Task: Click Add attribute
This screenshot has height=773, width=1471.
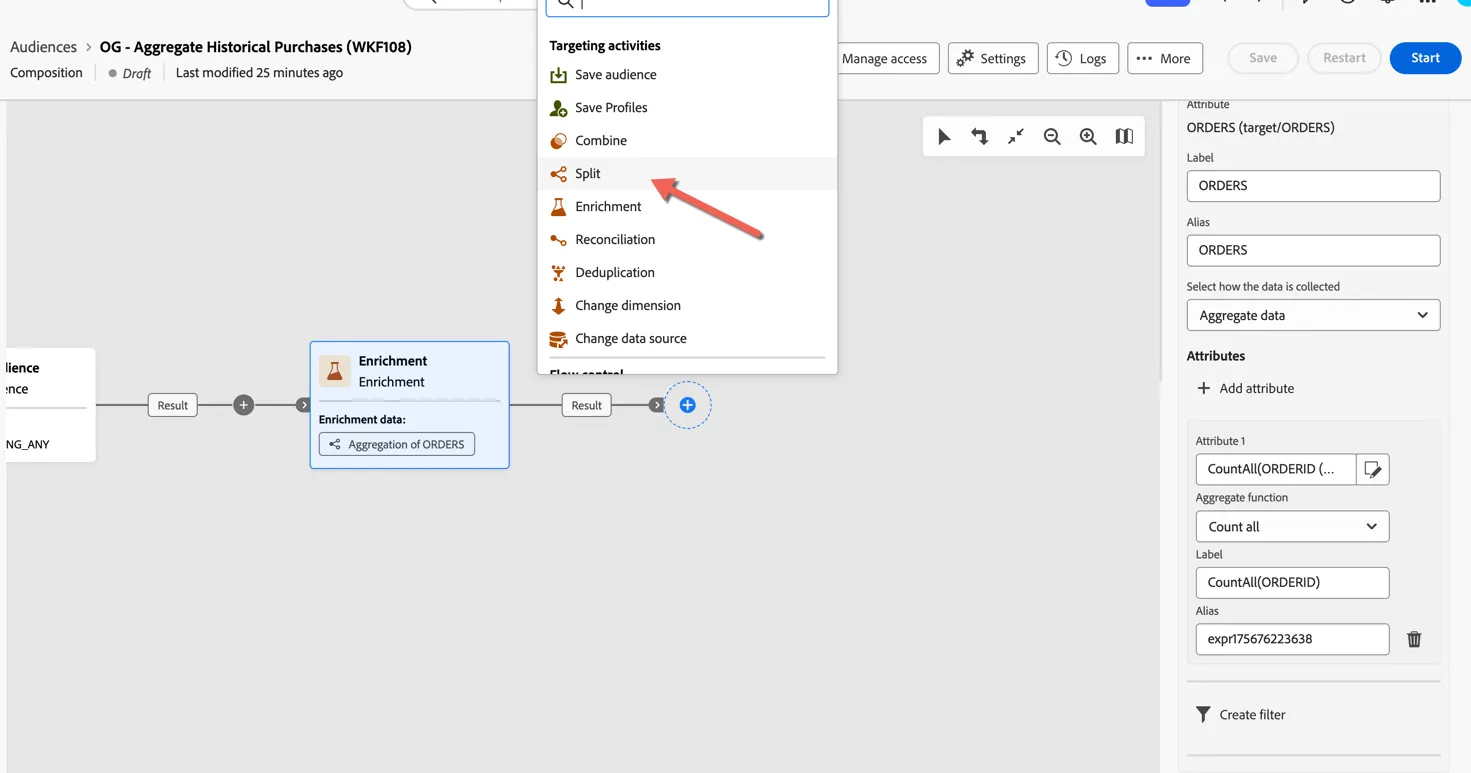Action: [1245, 388]
